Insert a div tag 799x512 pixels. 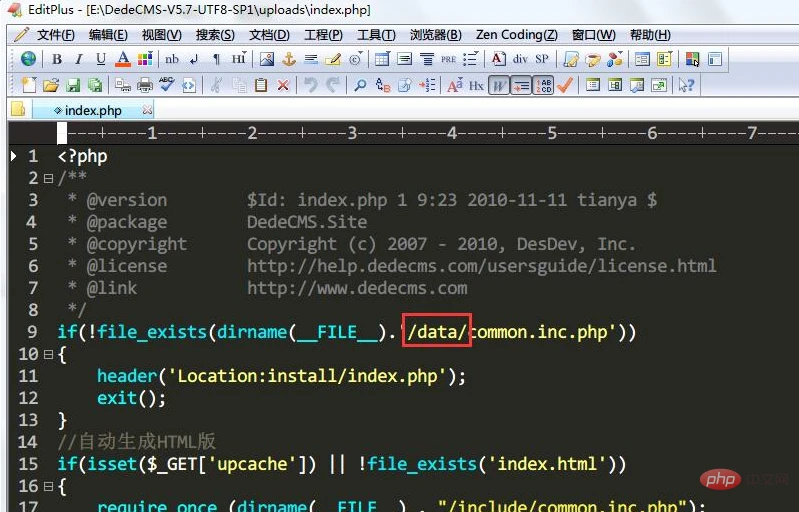[x=520, y=59]
